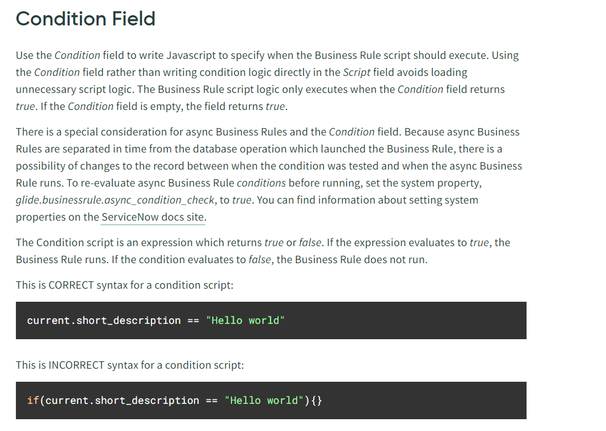Click the paragraph starting "There is a special consideration"
This screenshot has height=431, width=606.
269,175
